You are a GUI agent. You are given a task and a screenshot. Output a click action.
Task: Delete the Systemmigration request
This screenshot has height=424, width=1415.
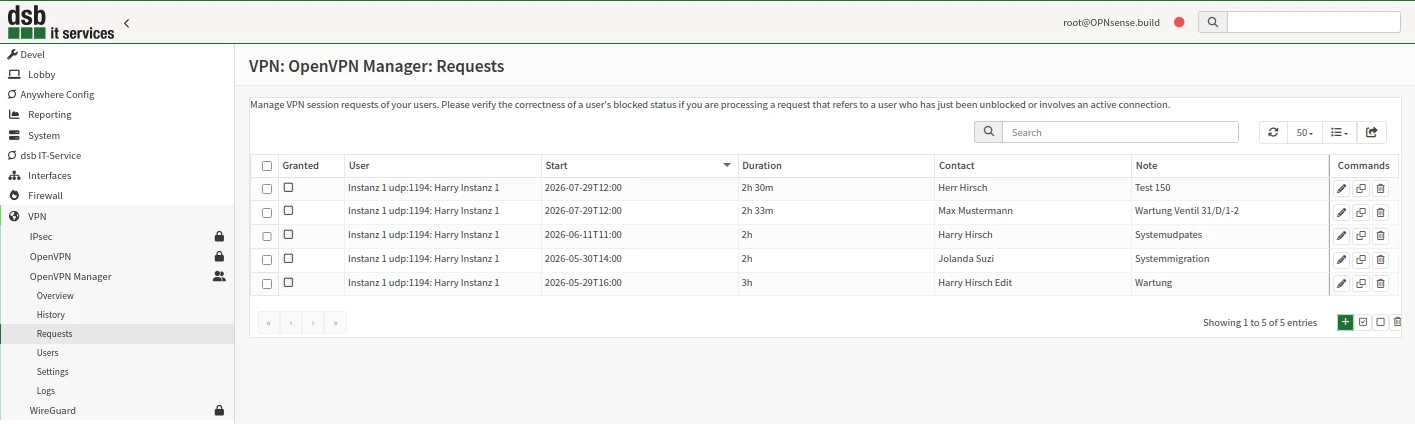click(1380, 260)
